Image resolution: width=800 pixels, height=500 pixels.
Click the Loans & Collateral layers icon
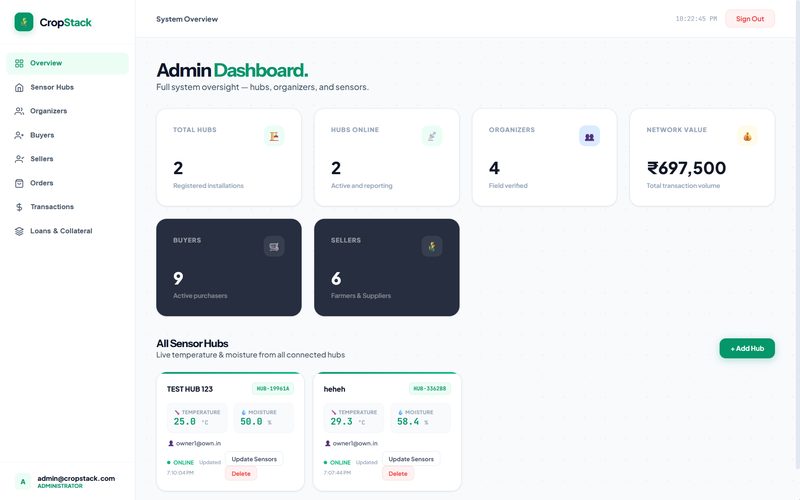[x=19, y=231]
